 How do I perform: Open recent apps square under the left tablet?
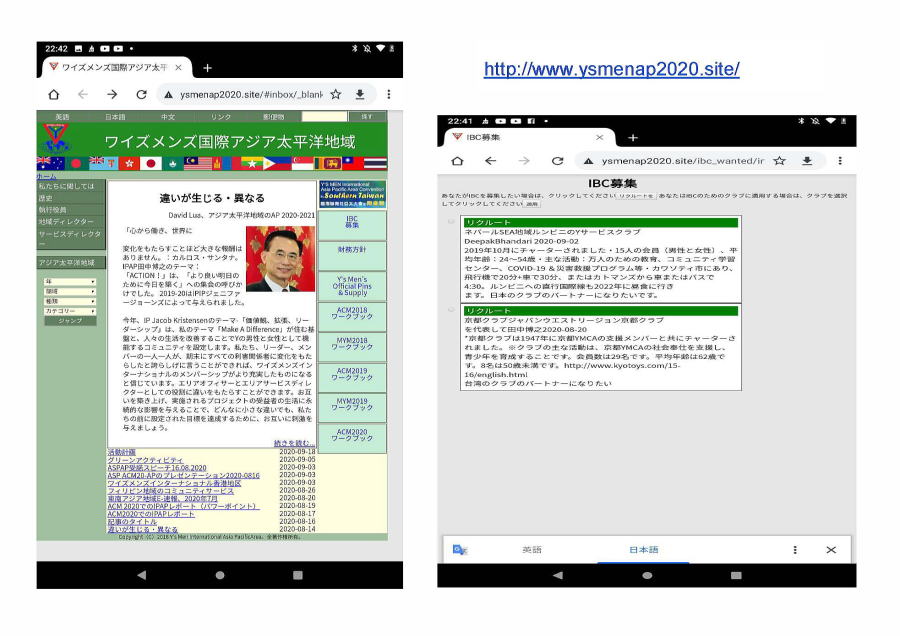(x=297, y=575)
